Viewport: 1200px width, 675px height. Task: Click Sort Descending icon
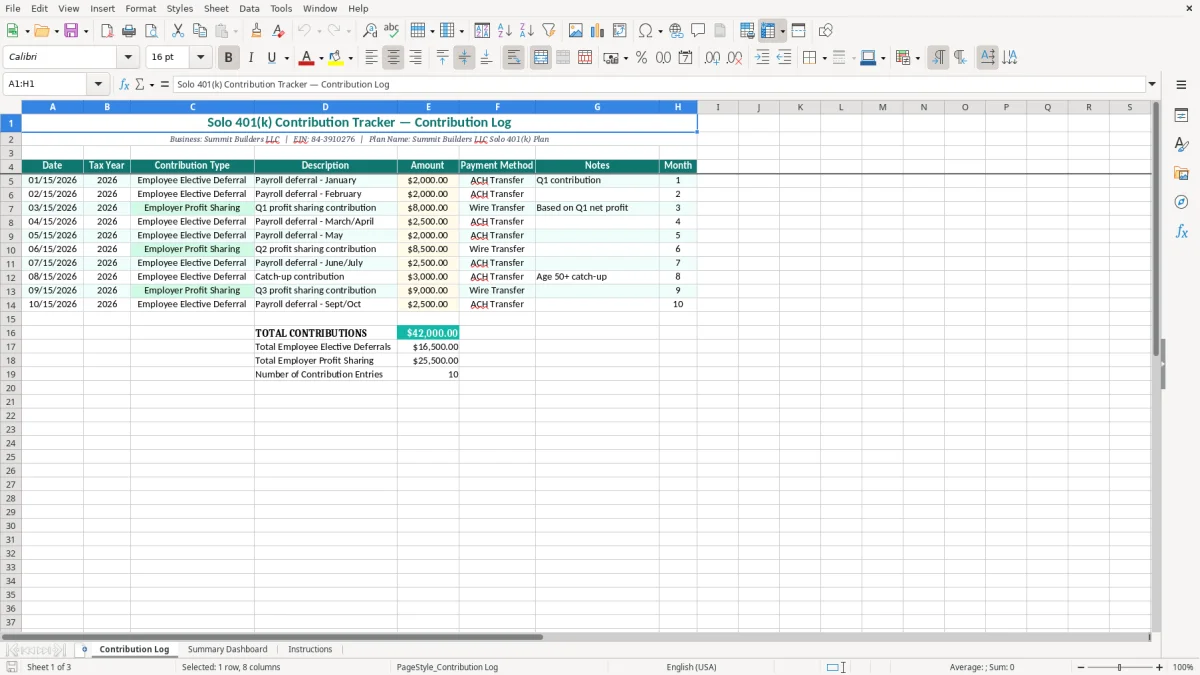(x=527, y=31)
